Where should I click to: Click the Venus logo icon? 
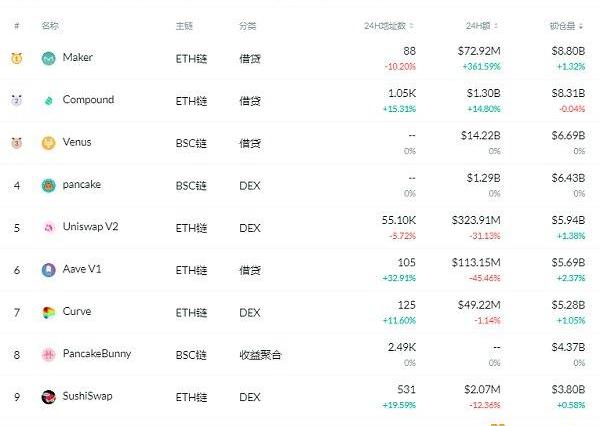click(x=48, y=143)
